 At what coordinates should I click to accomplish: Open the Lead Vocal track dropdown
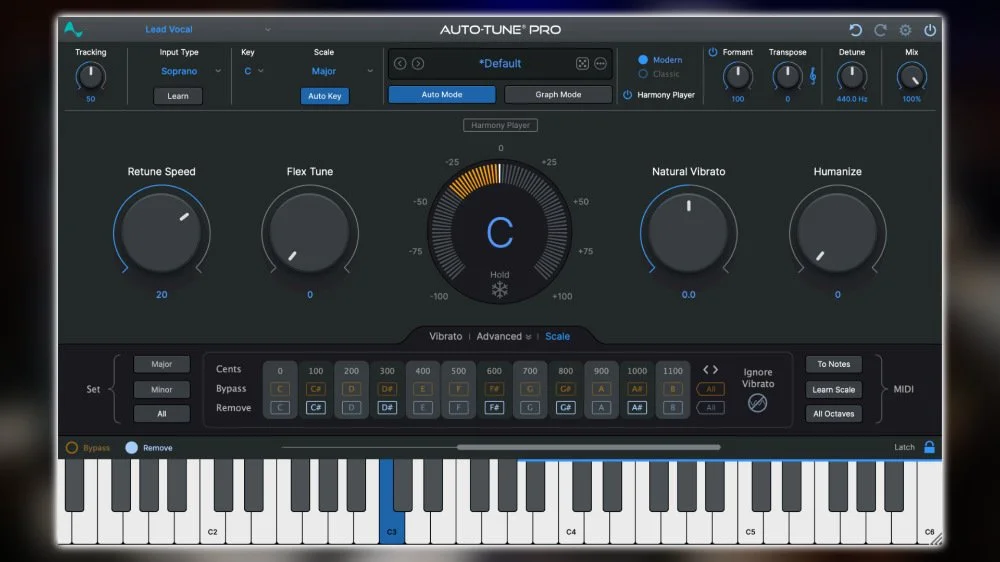[x=207, y=29]
